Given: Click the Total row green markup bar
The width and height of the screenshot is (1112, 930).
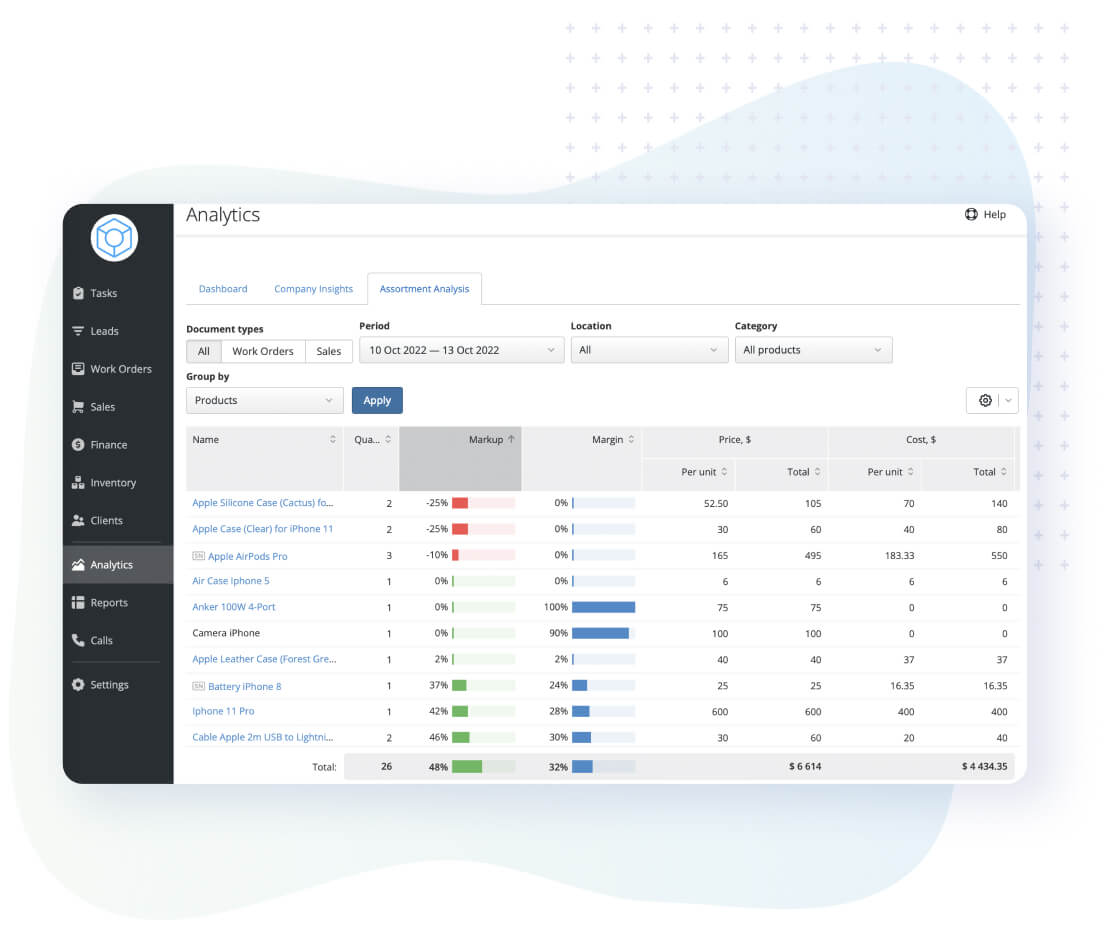Looking at the screenshot, I should (467, 767).
